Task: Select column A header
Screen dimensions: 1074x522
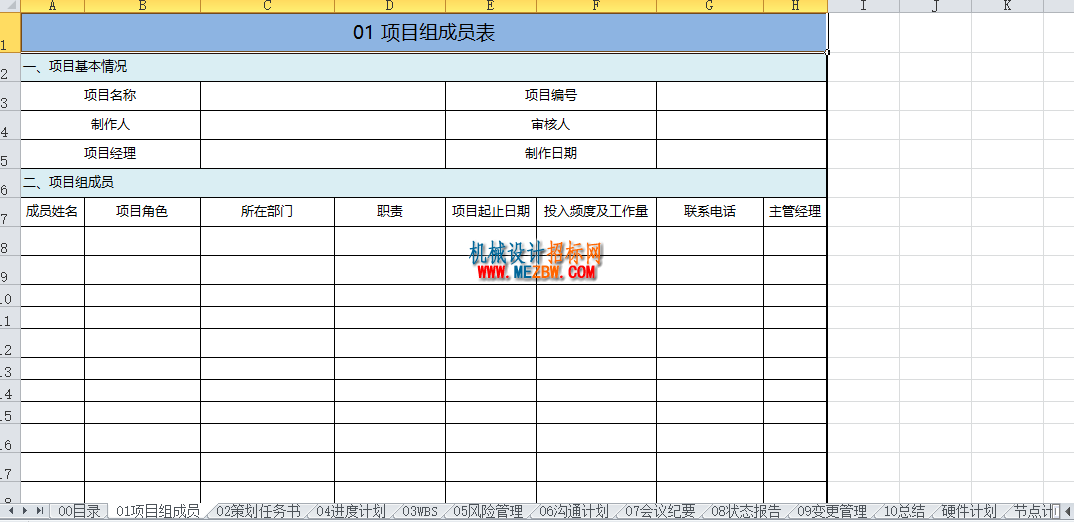Action: (53, 6)
